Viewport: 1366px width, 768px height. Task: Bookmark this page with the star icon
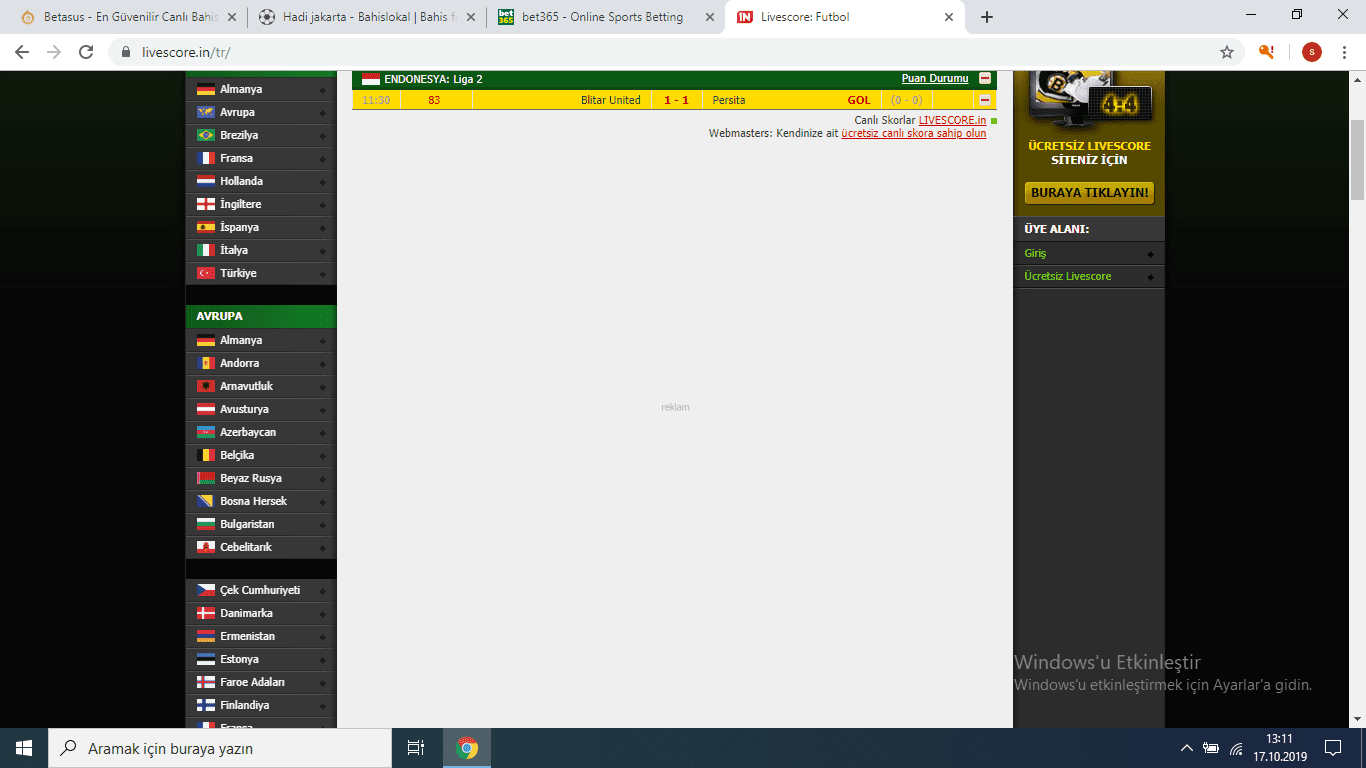coord(1227,52)
